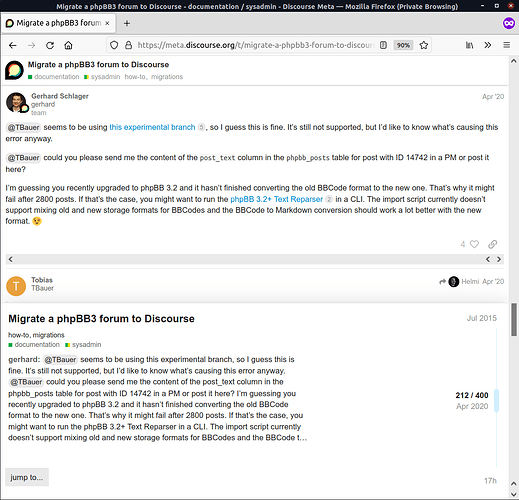Image resolution: width=519 pixels, height=500 pixels.
Task: Click the vertical scrollbar thumb
Action: 514,320
